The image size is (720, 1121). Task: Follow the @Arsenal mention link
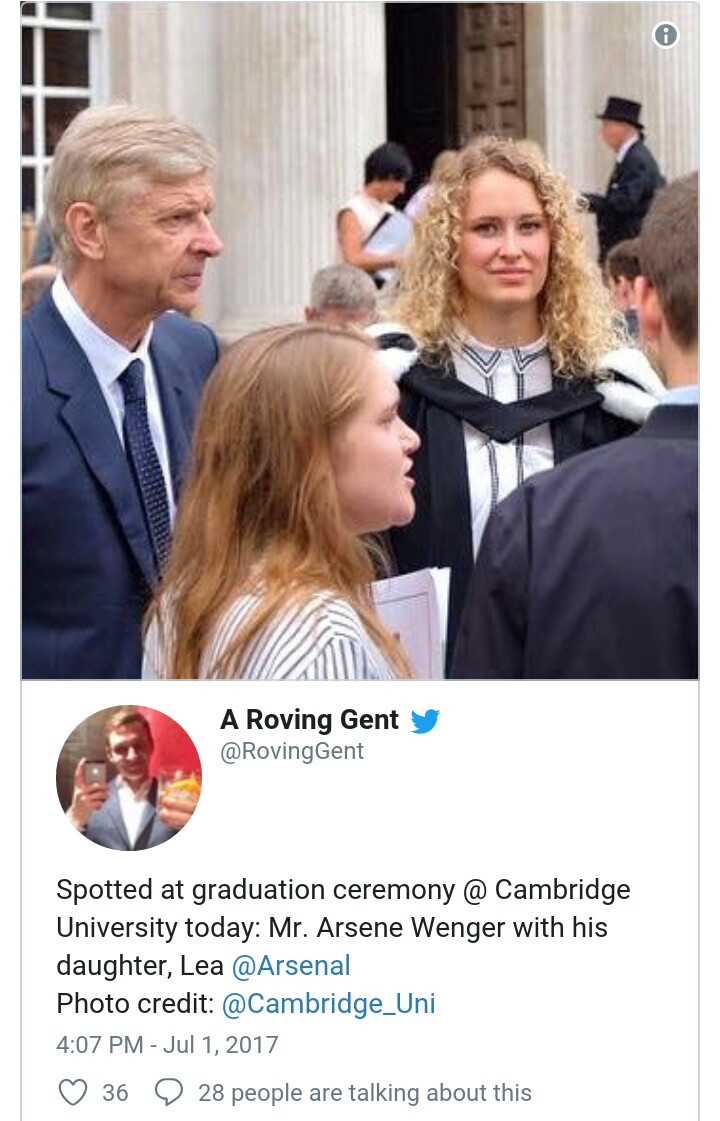click(x=291, y=966)
